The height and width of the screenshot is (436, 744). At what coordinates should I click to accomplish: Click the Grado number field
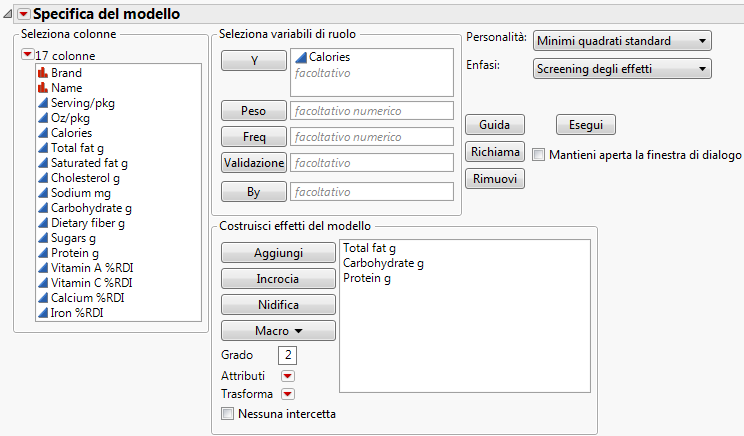click(x=288, y=355)
